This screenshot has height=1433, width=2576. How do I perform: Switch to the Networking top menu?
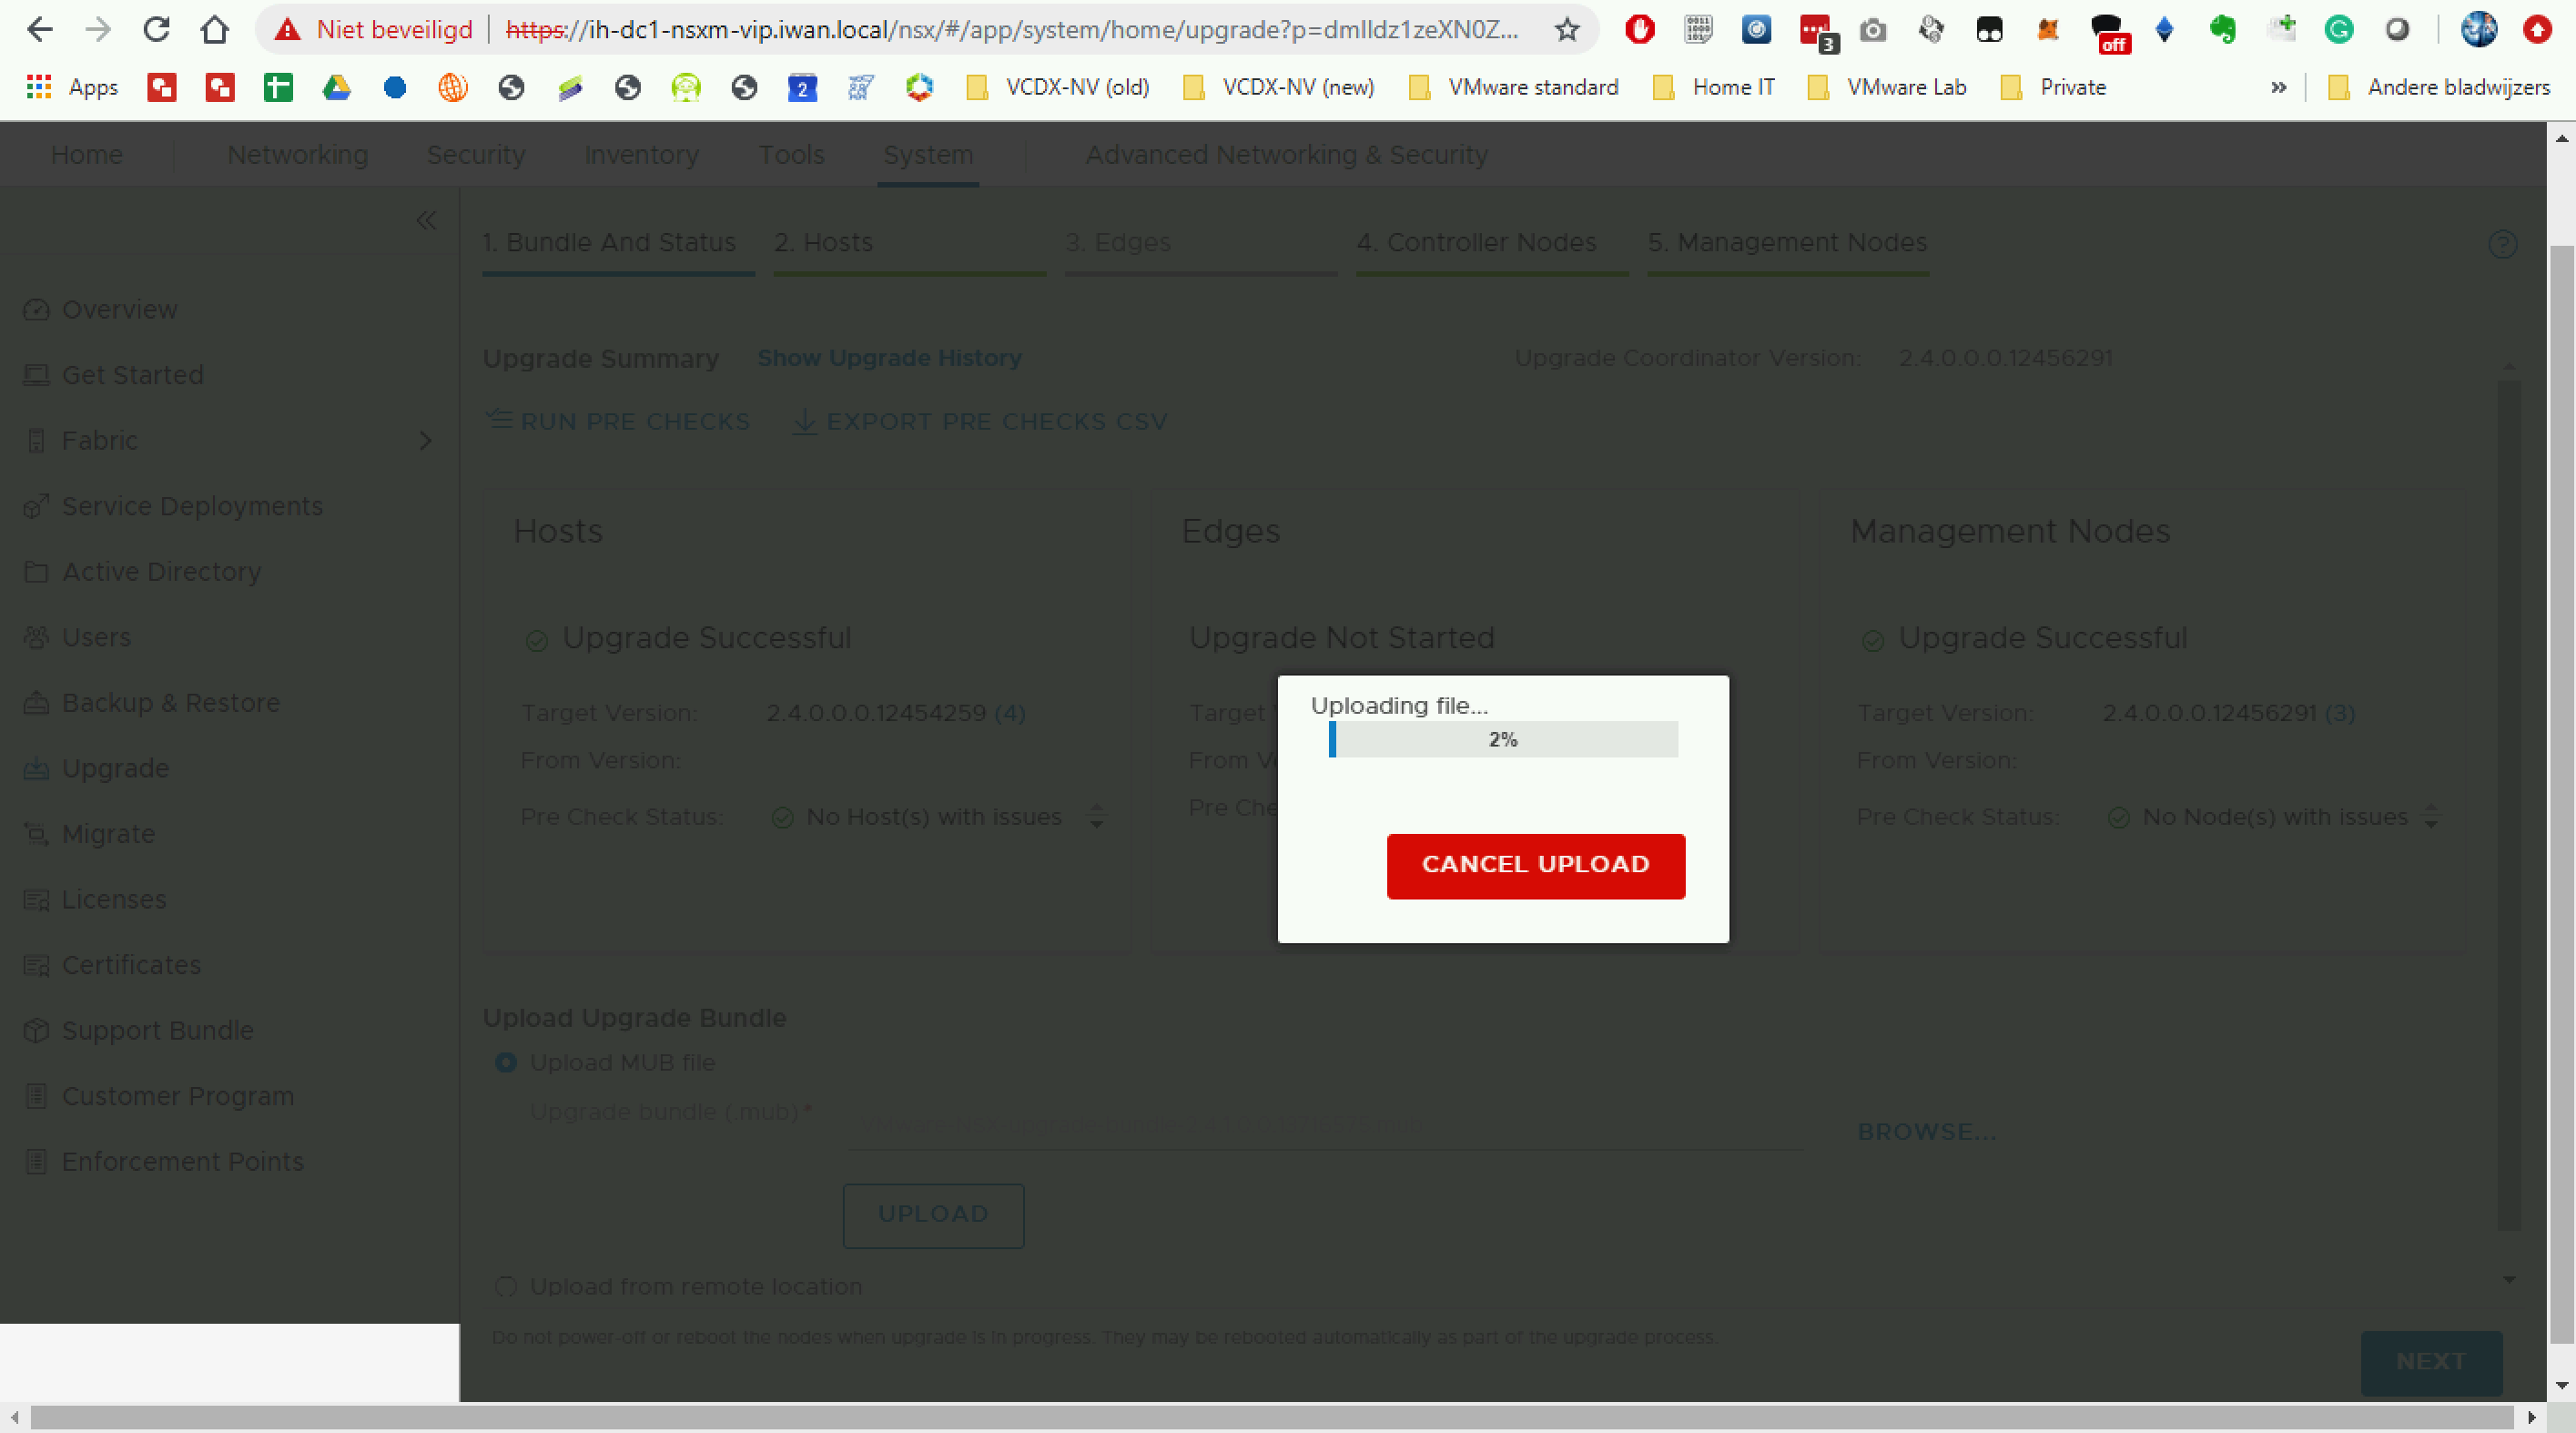click(297, 155)
